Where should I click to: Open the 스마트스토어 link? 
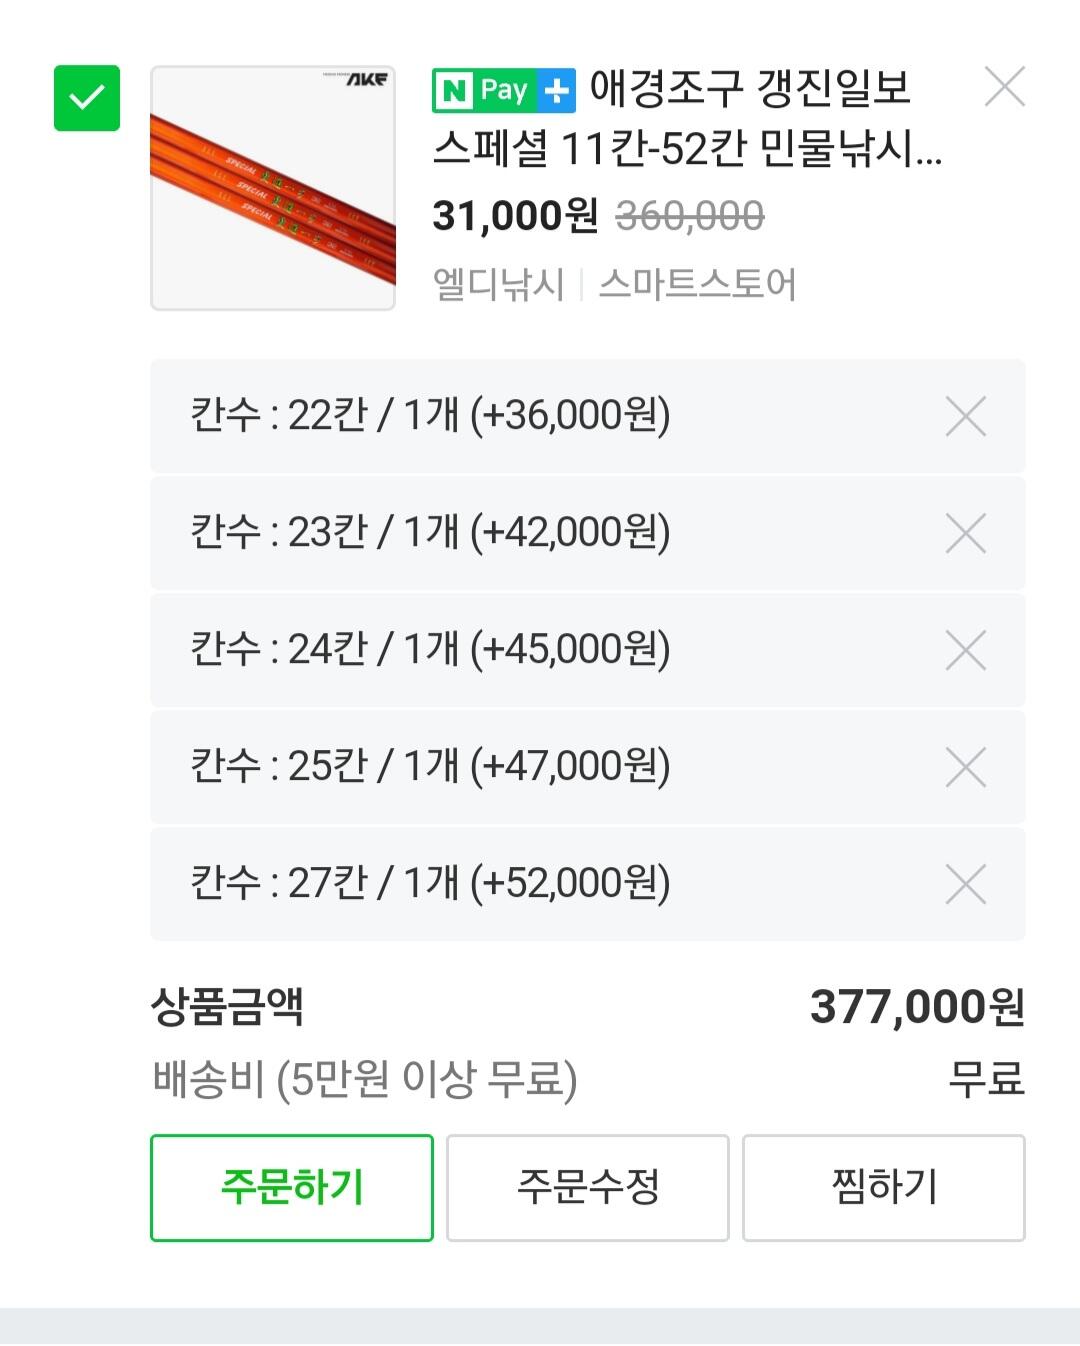pyautogui.click(x=697, y=284)
